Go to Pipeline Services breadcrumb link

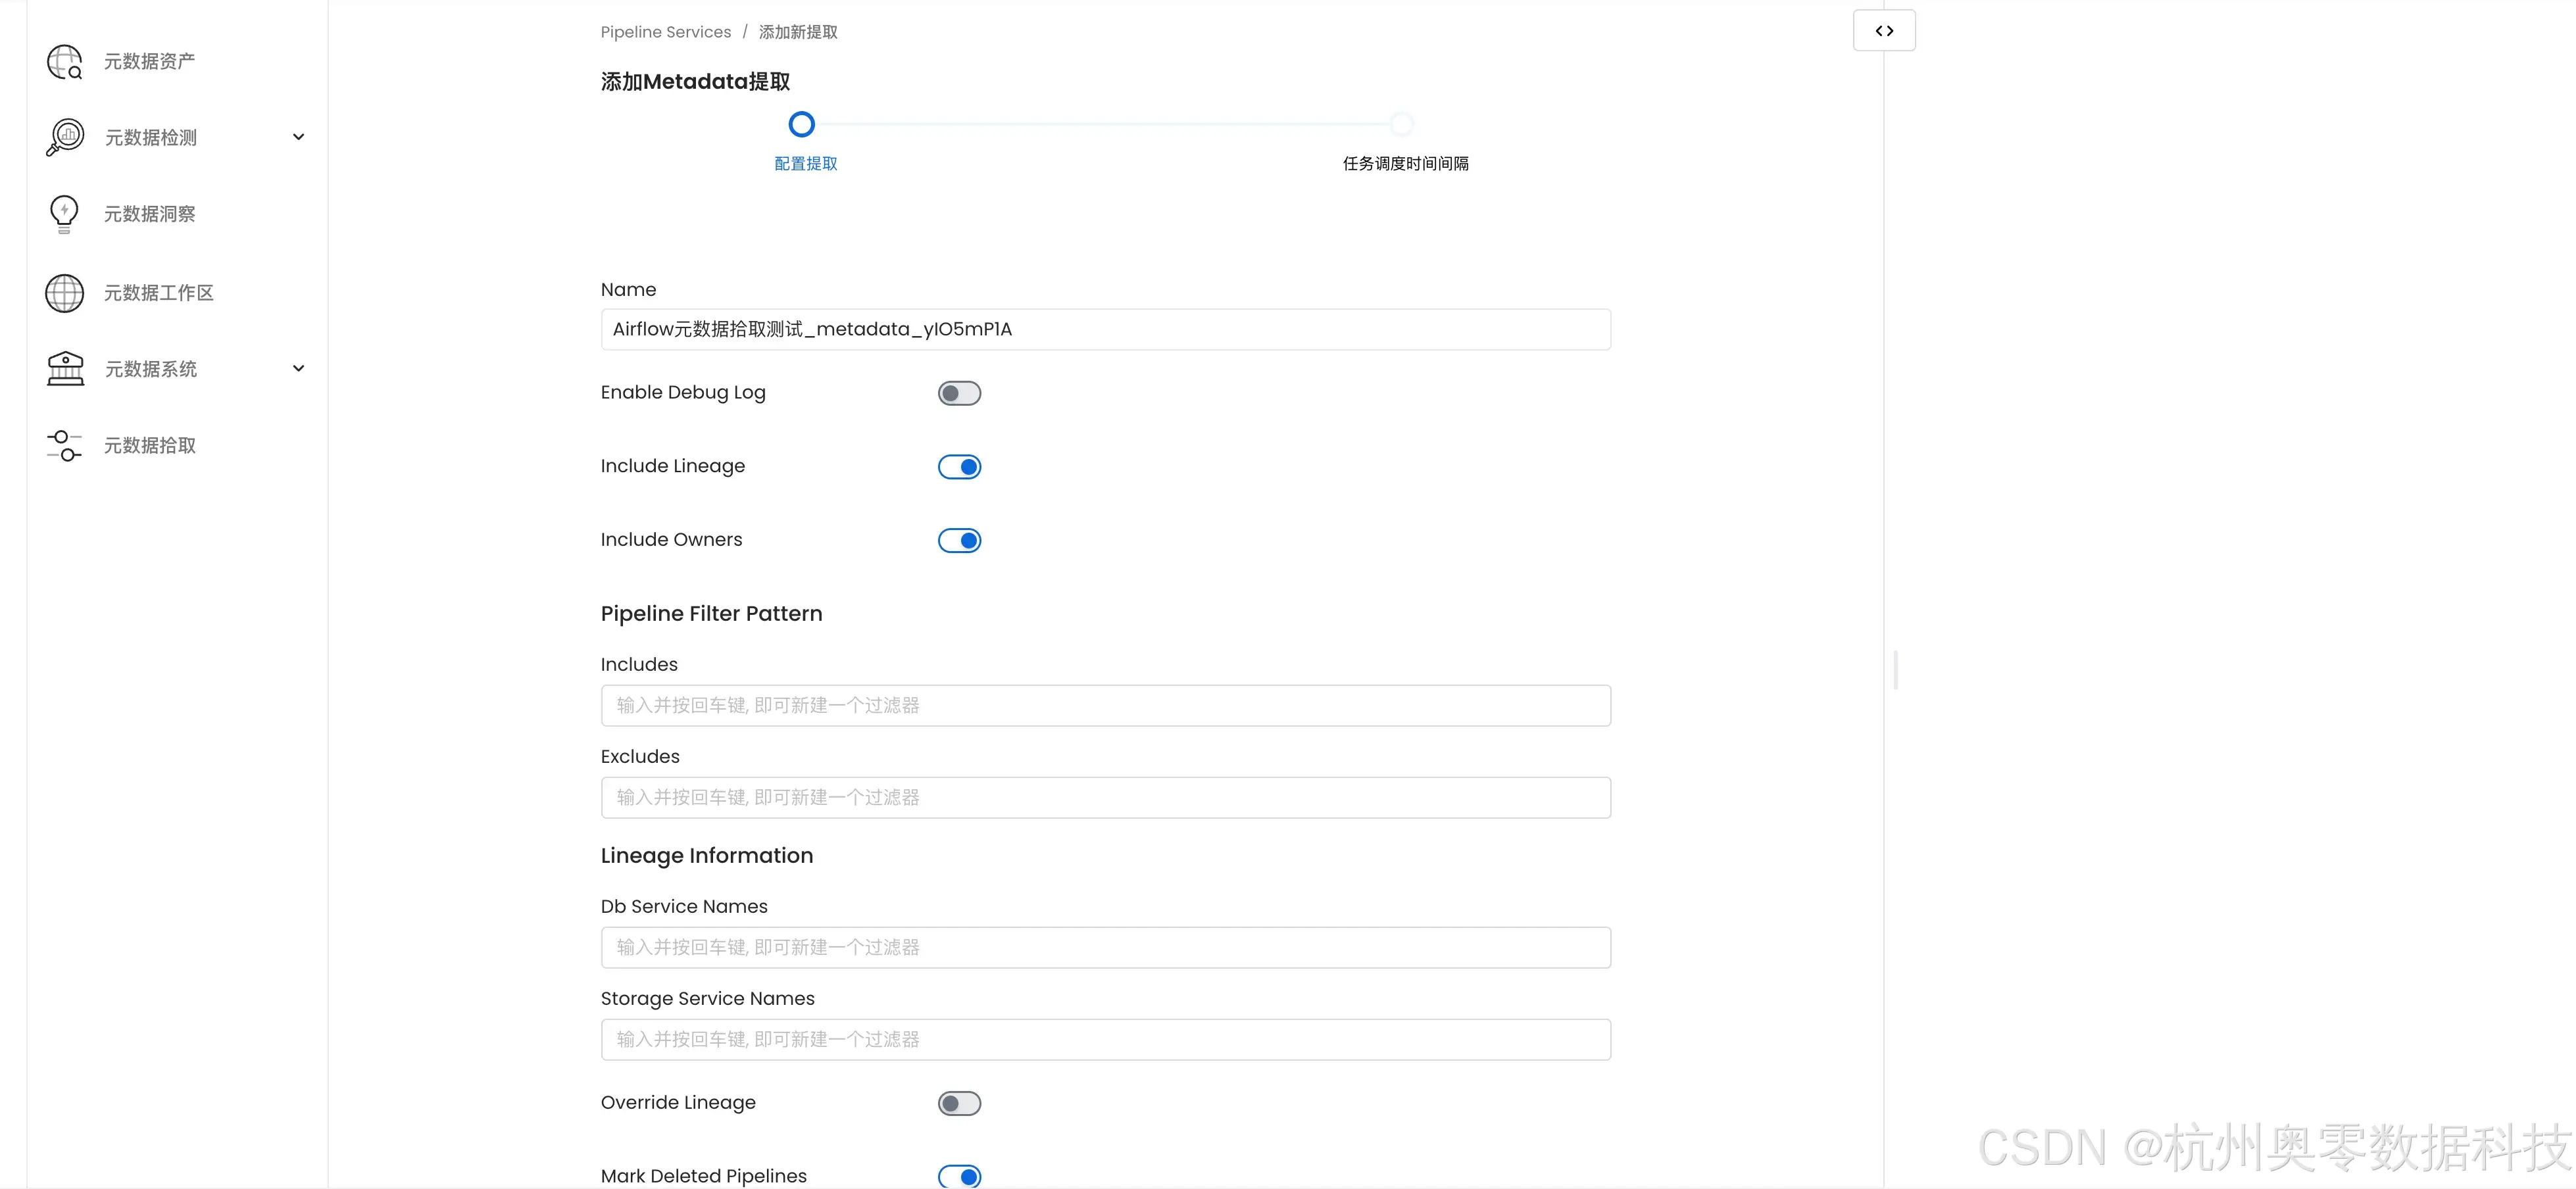tap(665, 32)
